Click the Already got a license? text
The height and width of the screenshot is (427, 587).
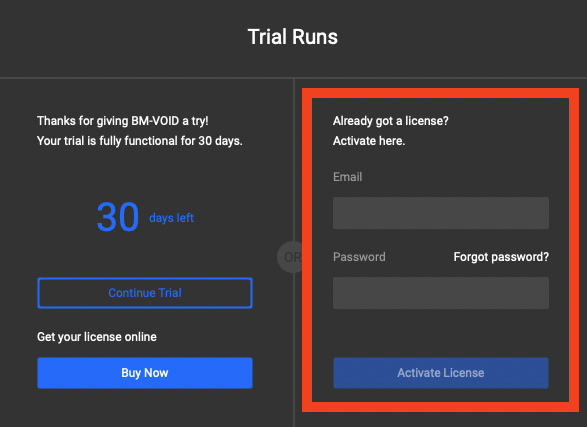390,121
